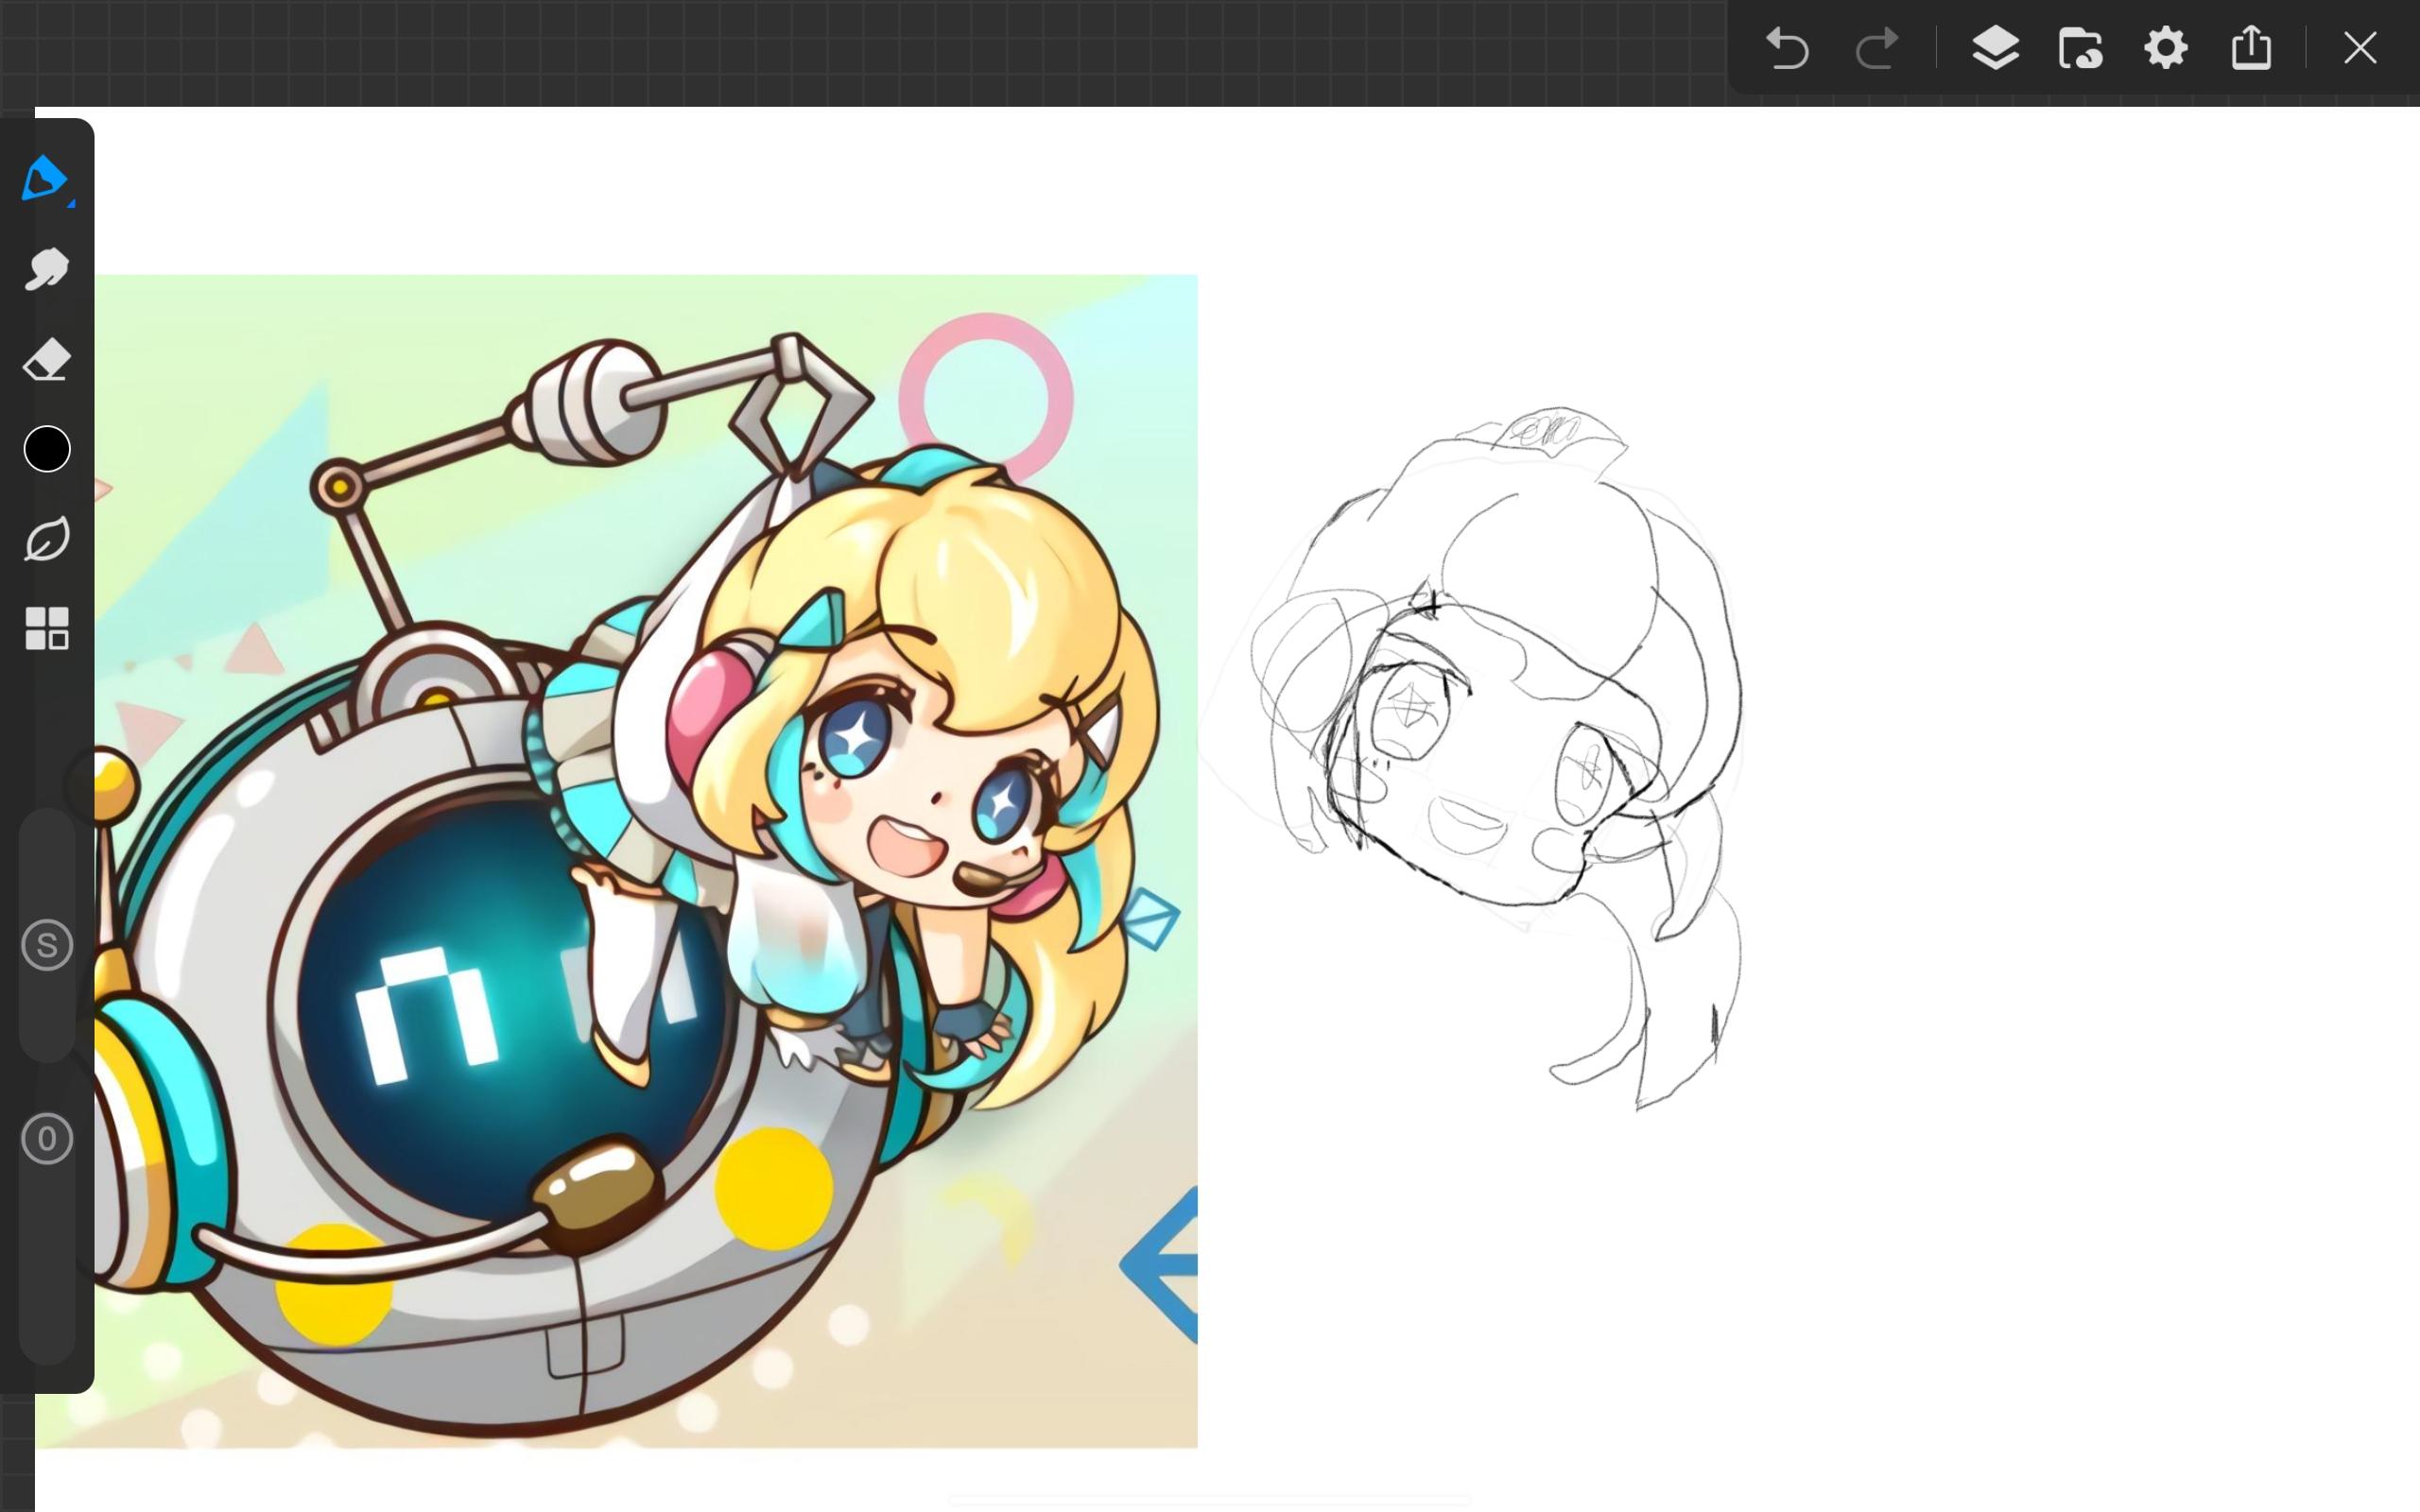Viewport: 2420px width, 1512px height.
Task: Open the leaf-shaped tool icon
Action: coord(46,539)
